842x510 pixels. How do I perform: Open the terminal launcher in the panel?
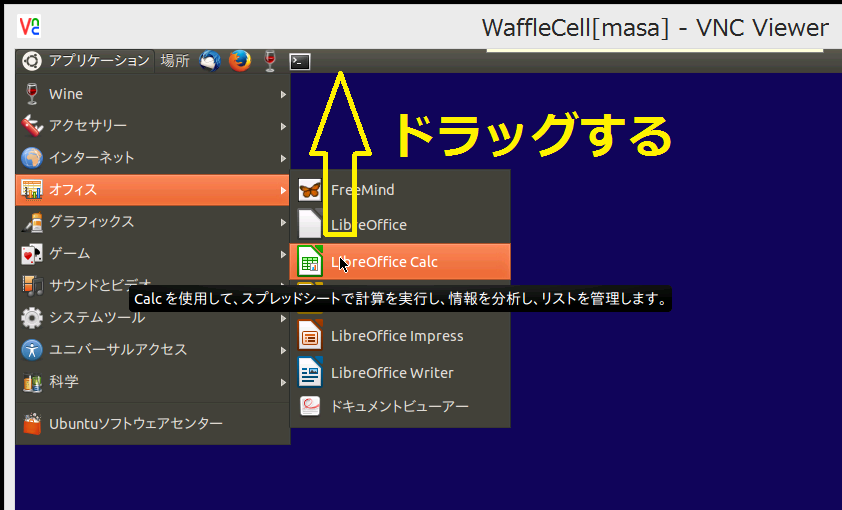coord(300,62)
